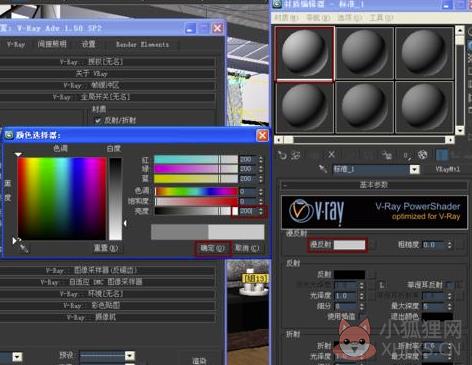Click the 3ds Max icon in color selector title

point(9,135)
